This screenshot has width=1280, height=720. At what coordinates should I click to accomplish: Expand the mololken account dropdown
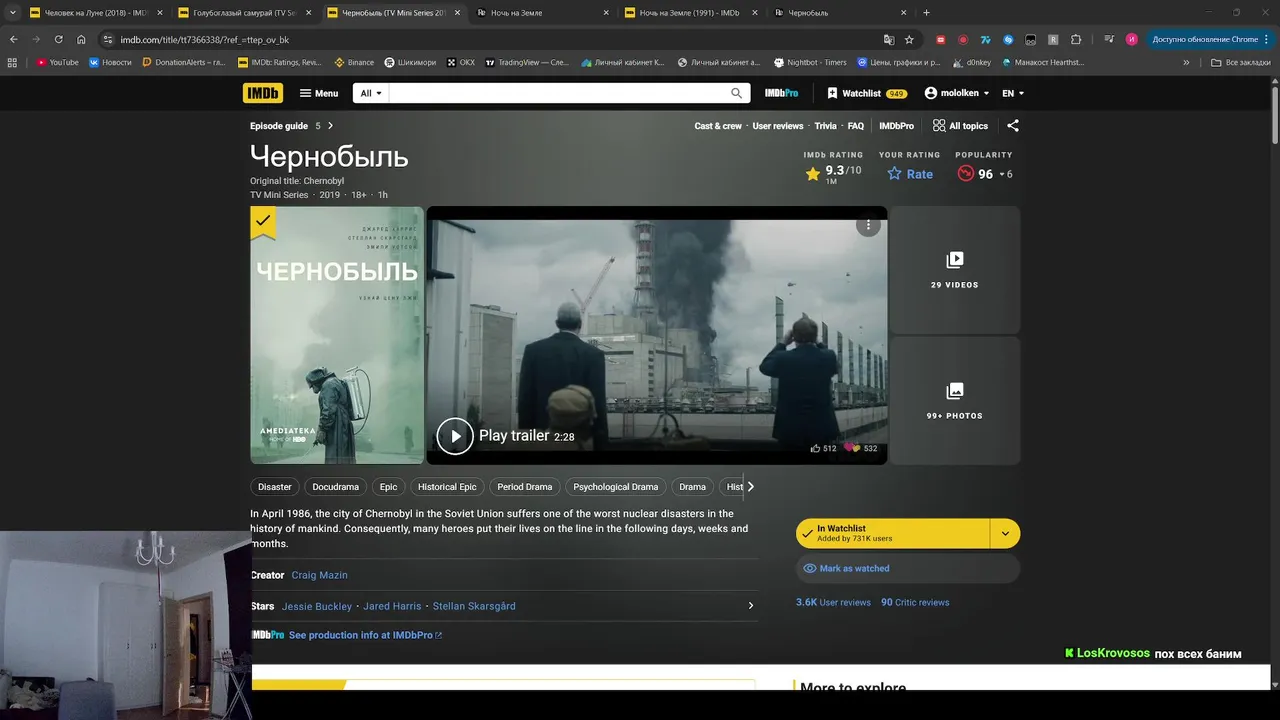point(957,93)
